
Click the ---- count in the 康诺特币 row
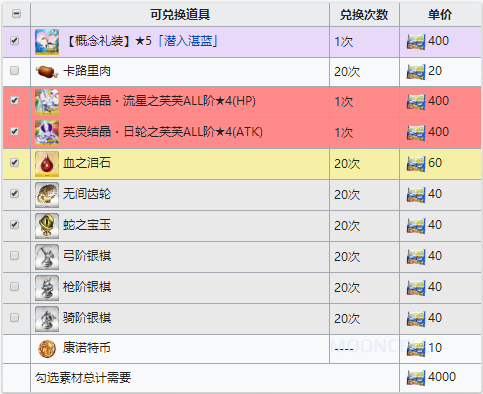344,350
